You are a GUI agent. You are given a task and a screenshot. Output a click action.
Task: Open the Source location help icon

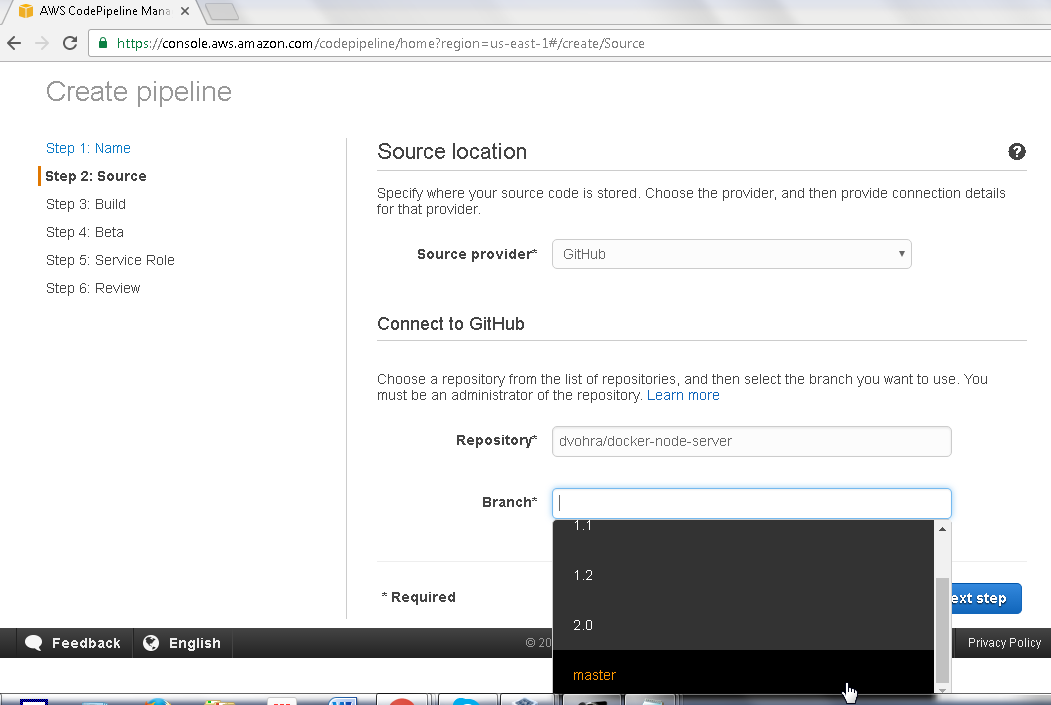[1016, 151]
